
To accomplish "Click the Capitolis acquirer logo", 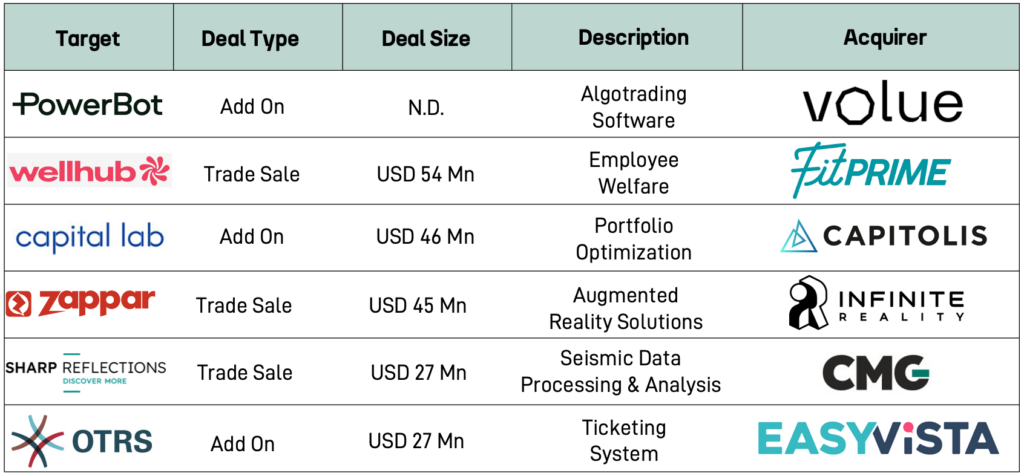I will pos(883,236).
